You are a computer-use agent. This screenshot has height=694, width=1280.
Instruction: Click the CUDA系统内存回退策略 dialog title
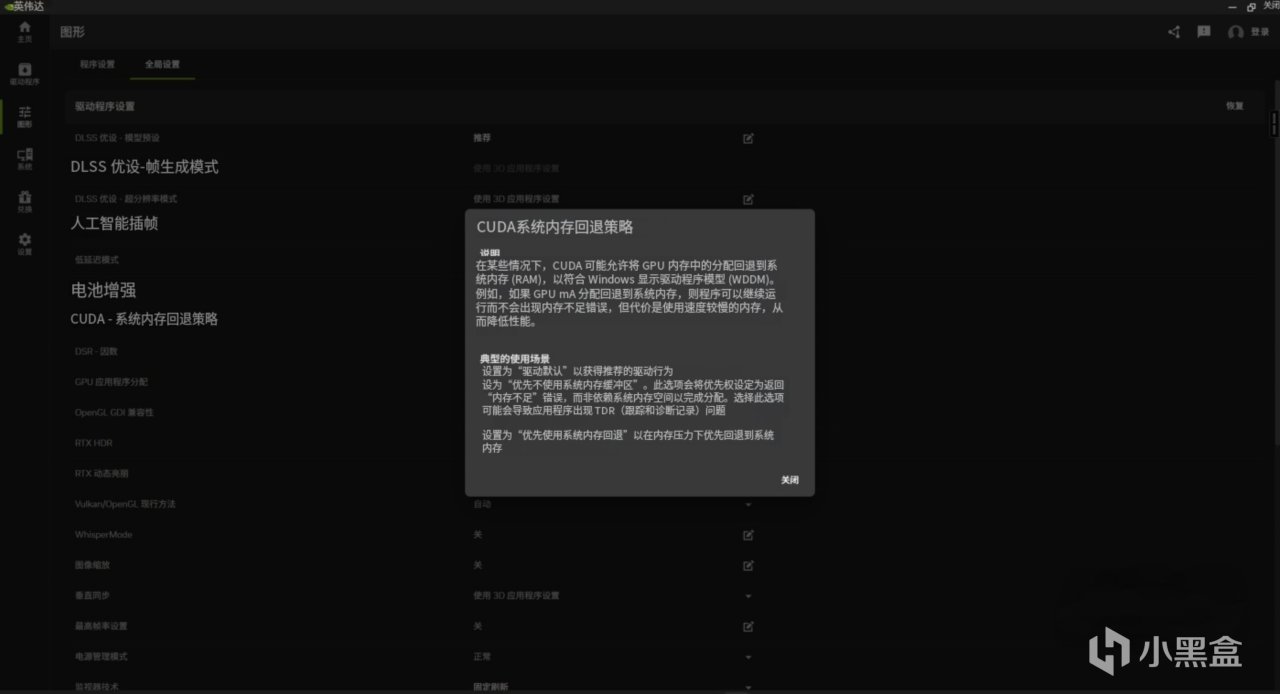[555, 227]
